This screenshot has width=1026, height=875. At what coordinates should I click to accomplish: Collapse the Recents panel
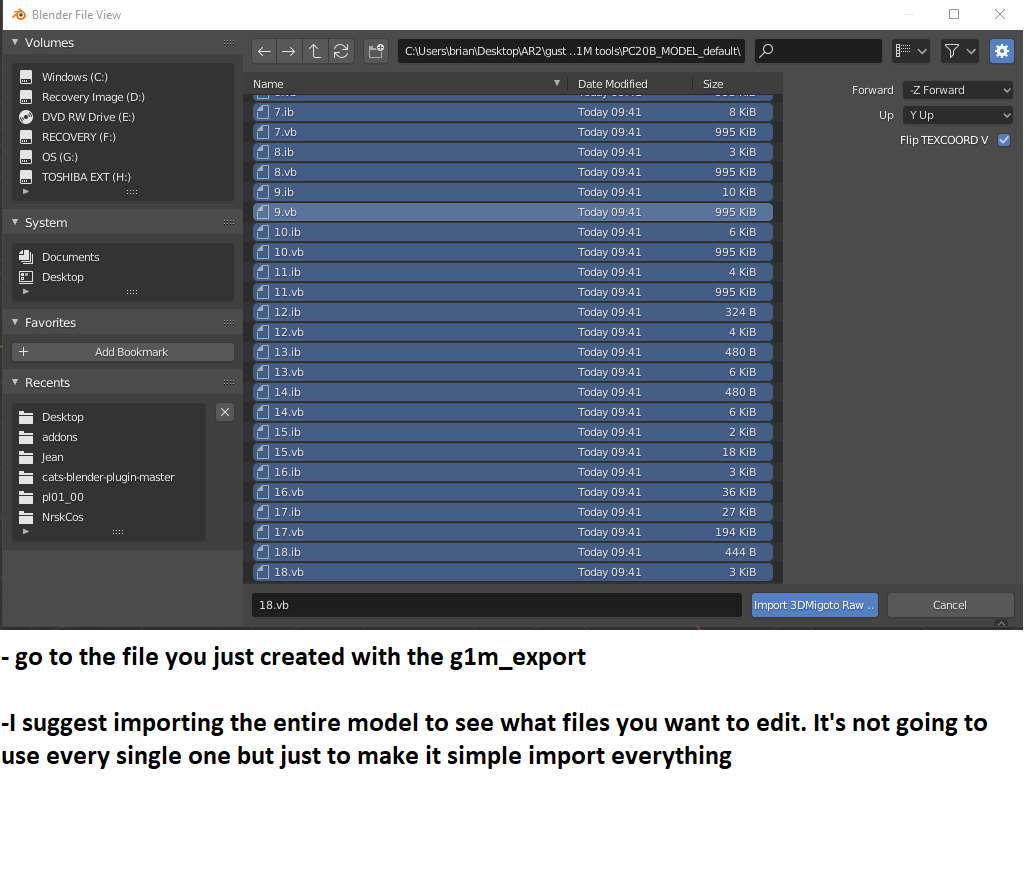point(15,383)
